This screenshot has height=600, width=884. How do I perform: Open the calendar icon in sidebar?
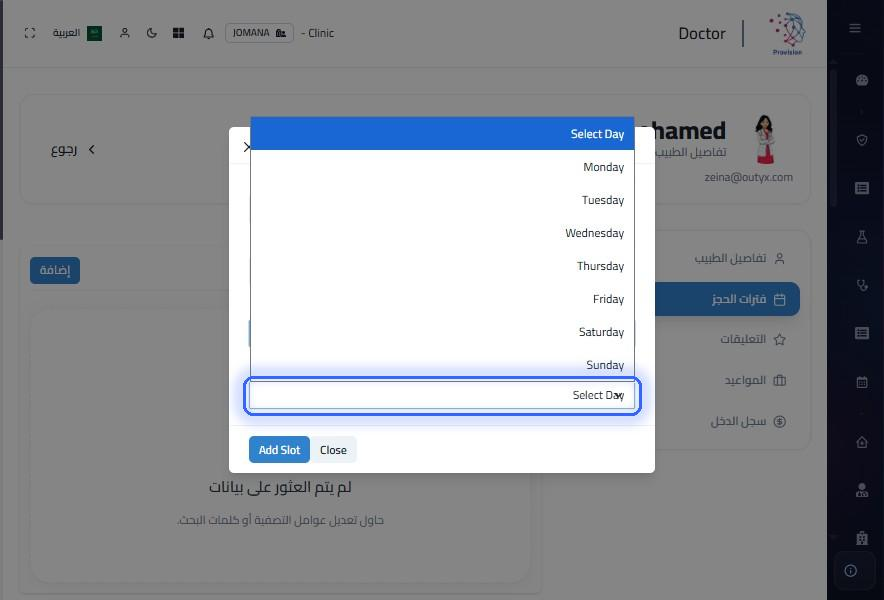point(862,382)
